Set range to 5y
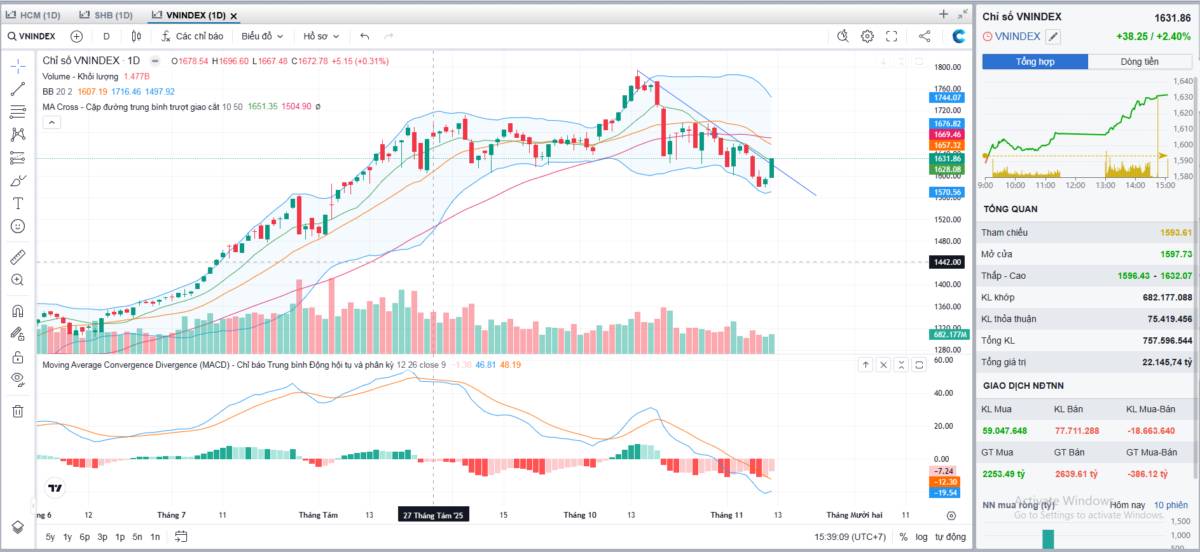This screenshot has height=552, width=1200. (50, 537)
